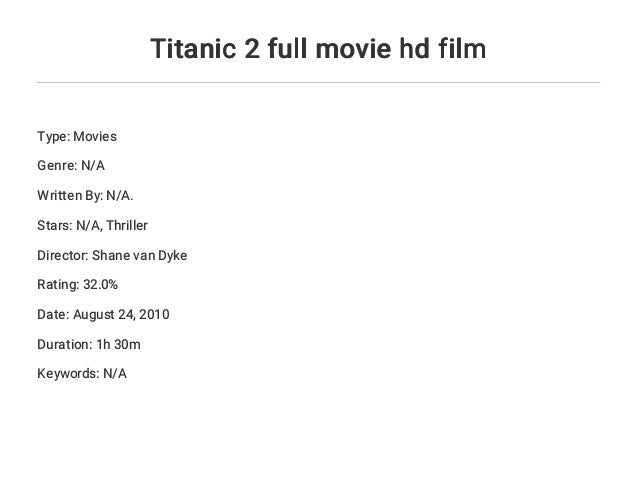
Task: Click the 'Date:' label
Action: click(x=53, y=315)
